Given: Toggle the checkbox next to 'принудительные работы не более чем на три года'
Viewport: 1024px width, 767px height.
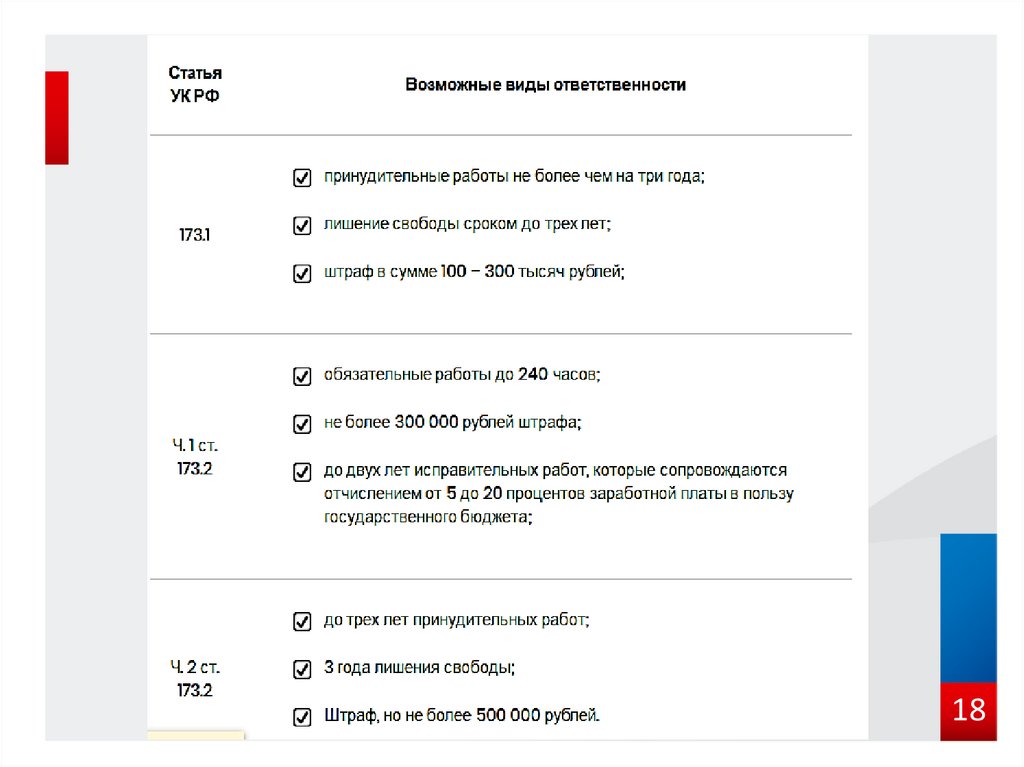Looking at the screenshot, I should click(301, 178).
